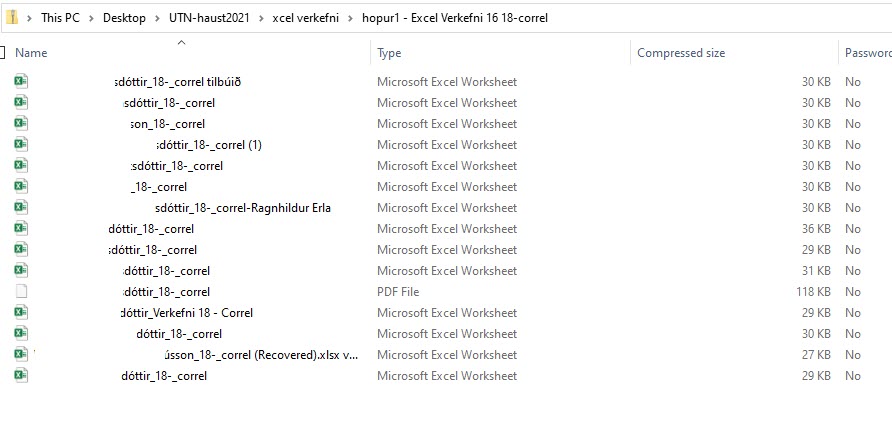The image size is (892, 436).
Task: Click the folder icon in the address bar
Action: (x=11, y=18)
